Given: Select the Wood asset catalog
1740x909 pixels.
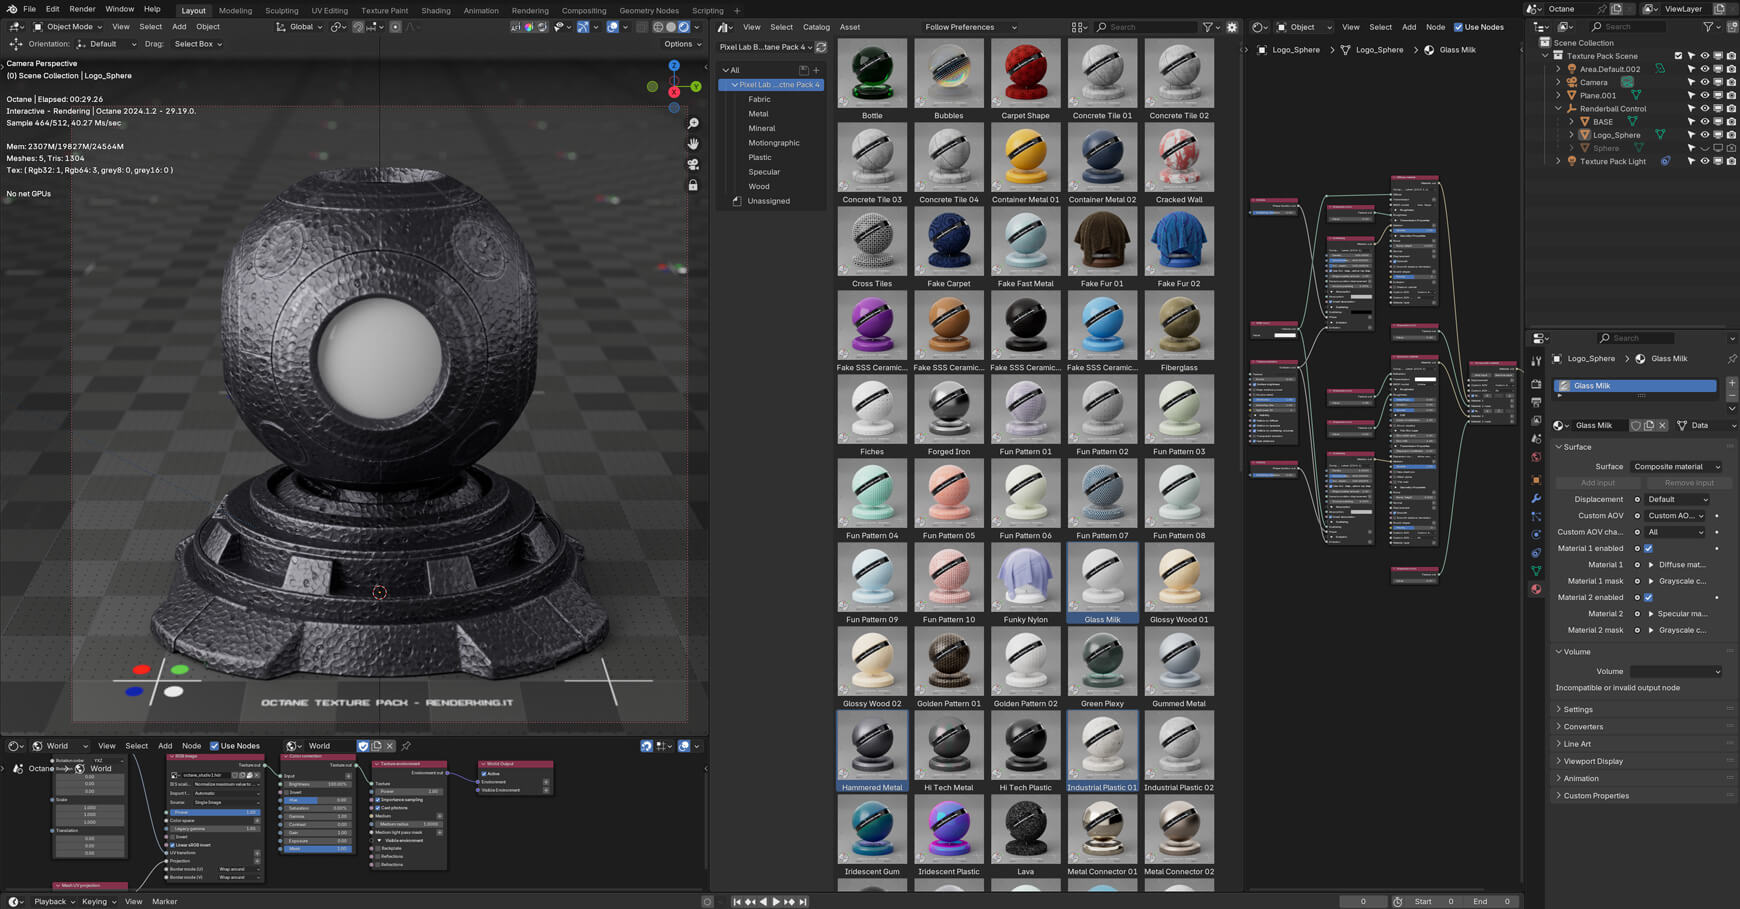Looking at the screenshot, I should [759, 186].
